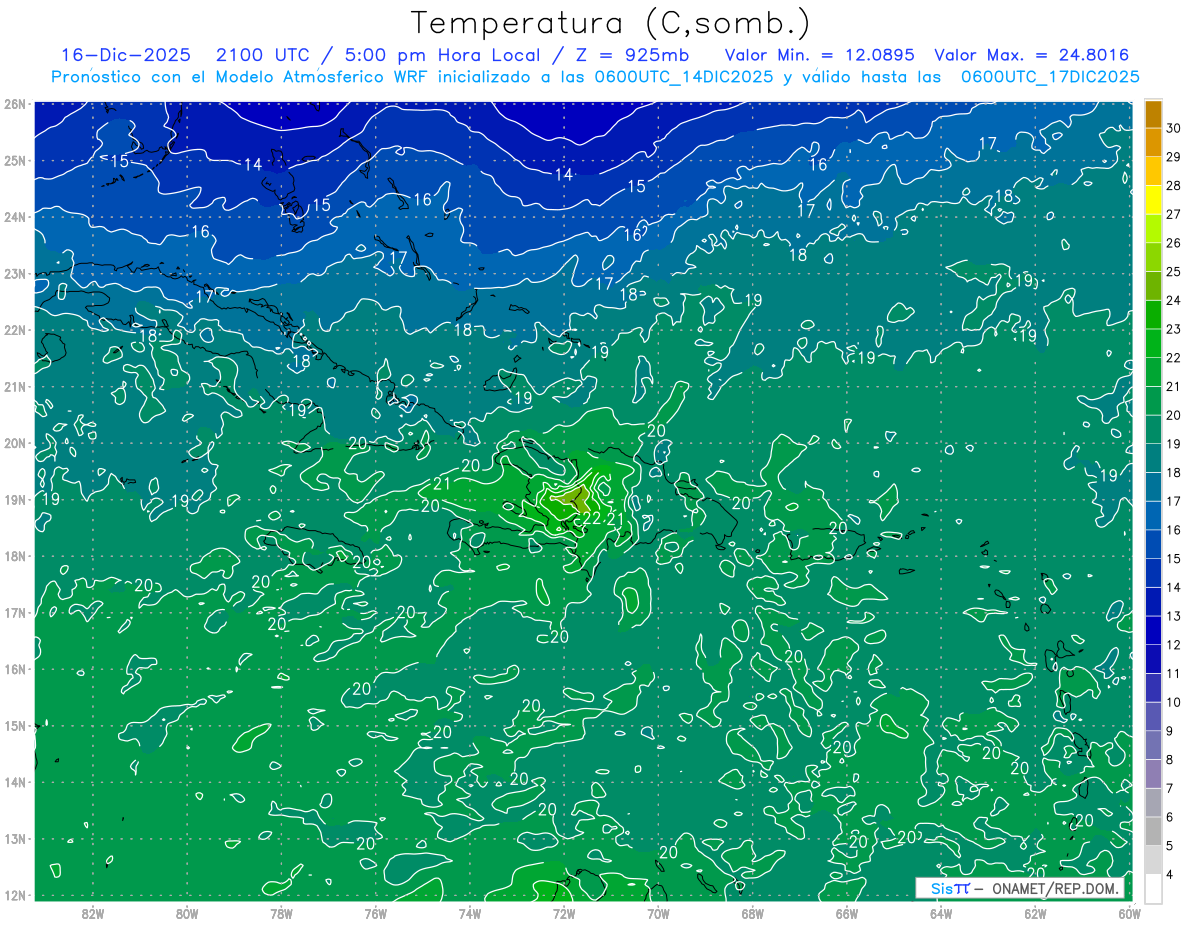Viewport: 1200px width, 927px height.
Task: Click the '82W' longitude label
Action: click(93, 913)
